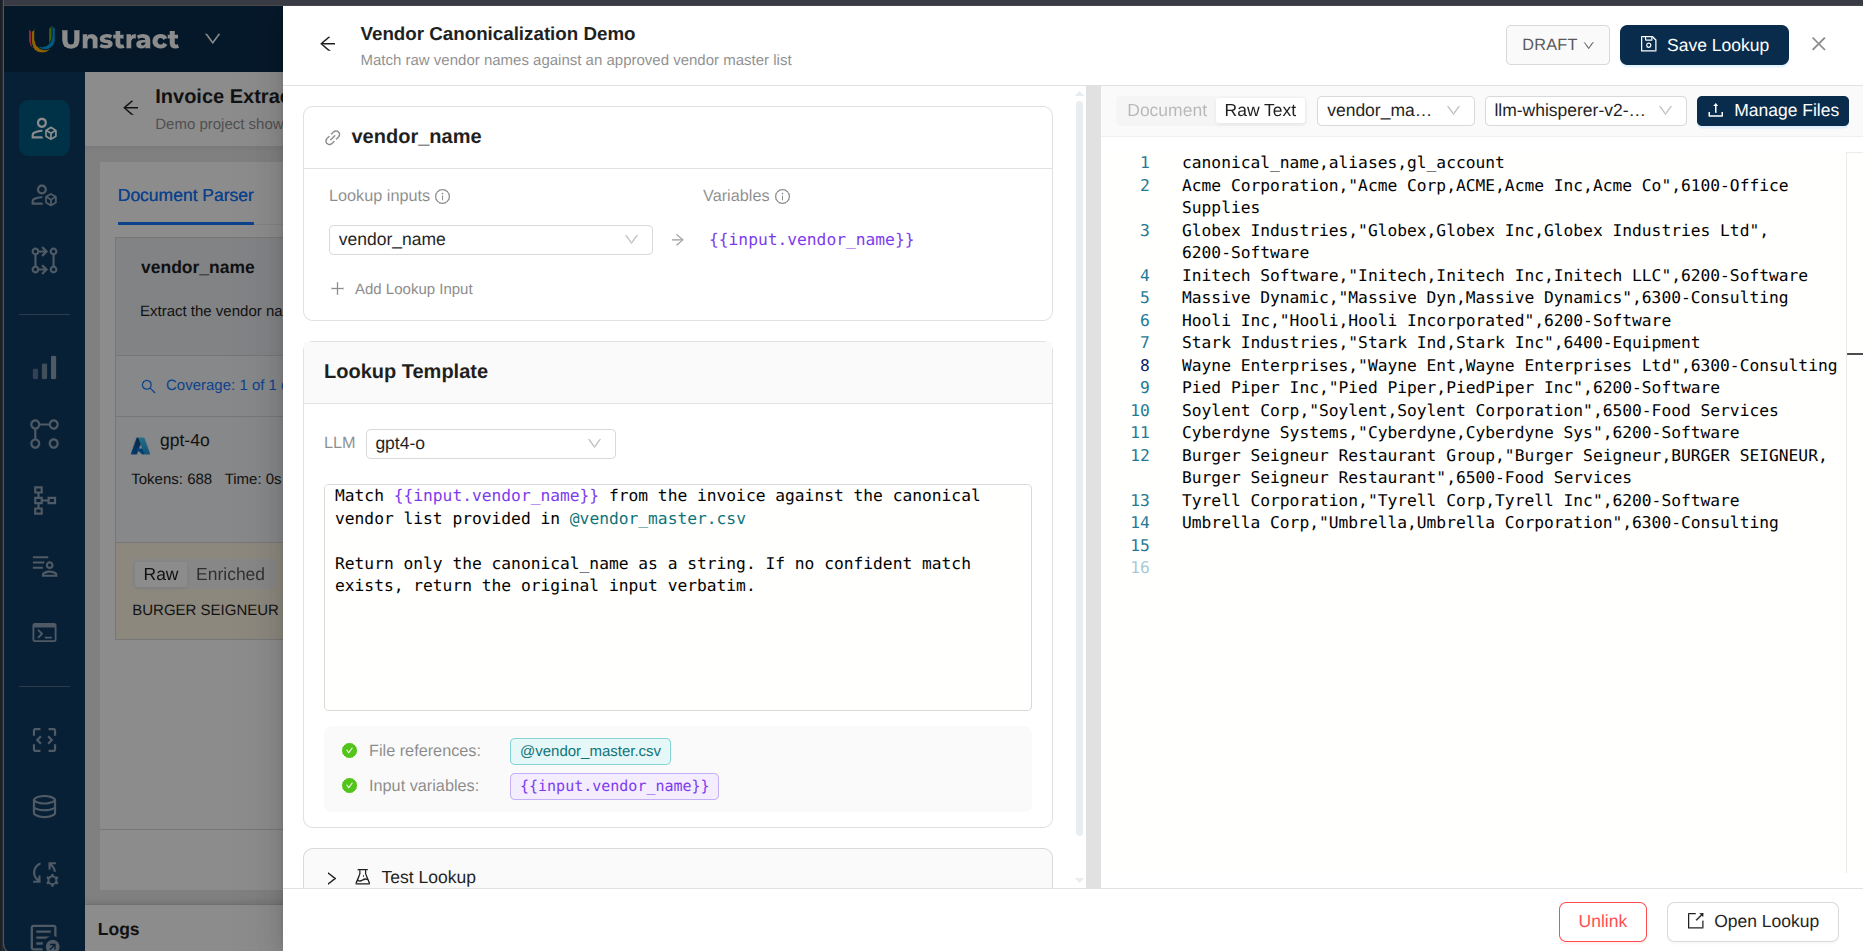The height and width of the screenshot is (951, 1863).
Task: Select the Raw output tab
Action: pos(161,574)
